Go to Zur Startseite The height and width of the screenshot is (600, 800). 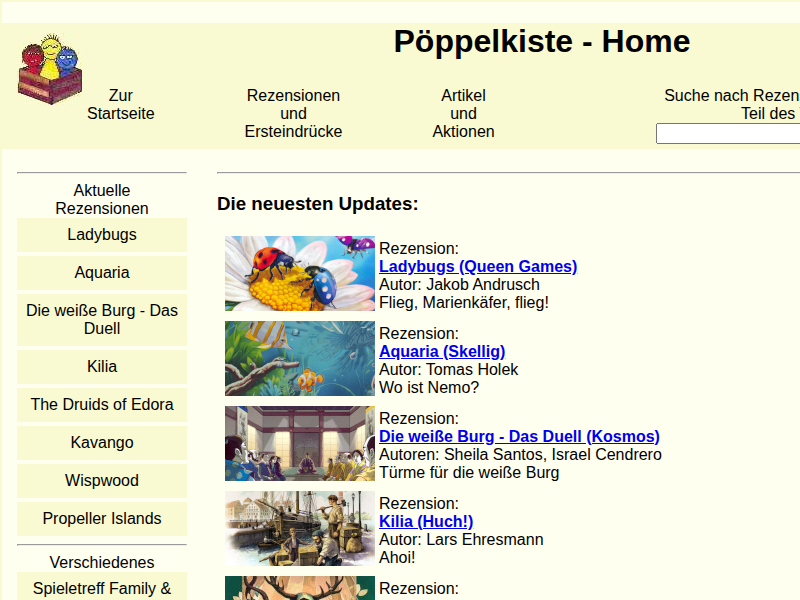click(x=121, y=105)
